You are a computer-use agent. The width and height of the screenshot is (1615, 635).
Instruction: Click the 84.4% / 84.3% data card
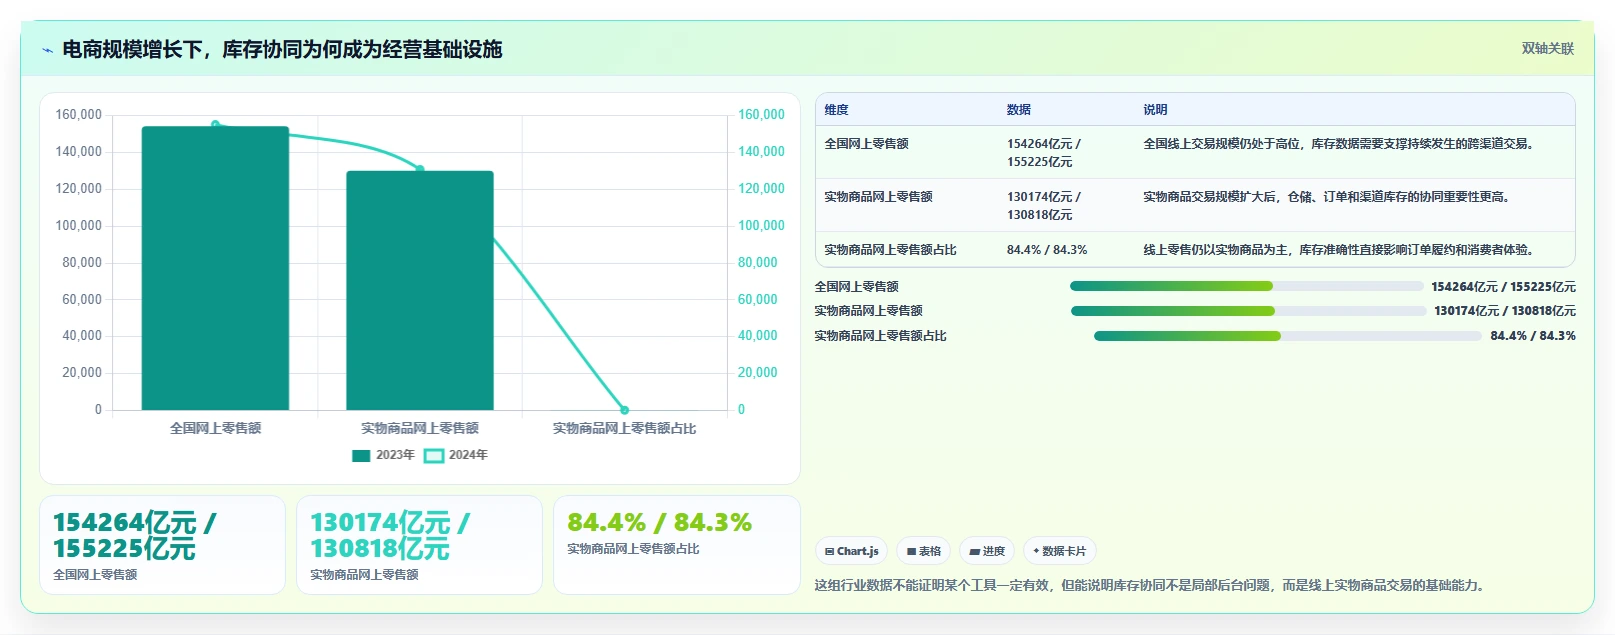[x=677, y=545]
